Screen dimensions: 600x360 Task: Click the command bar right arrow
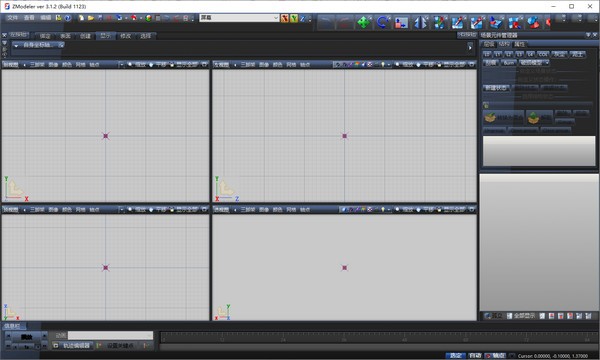coord(470,47)
